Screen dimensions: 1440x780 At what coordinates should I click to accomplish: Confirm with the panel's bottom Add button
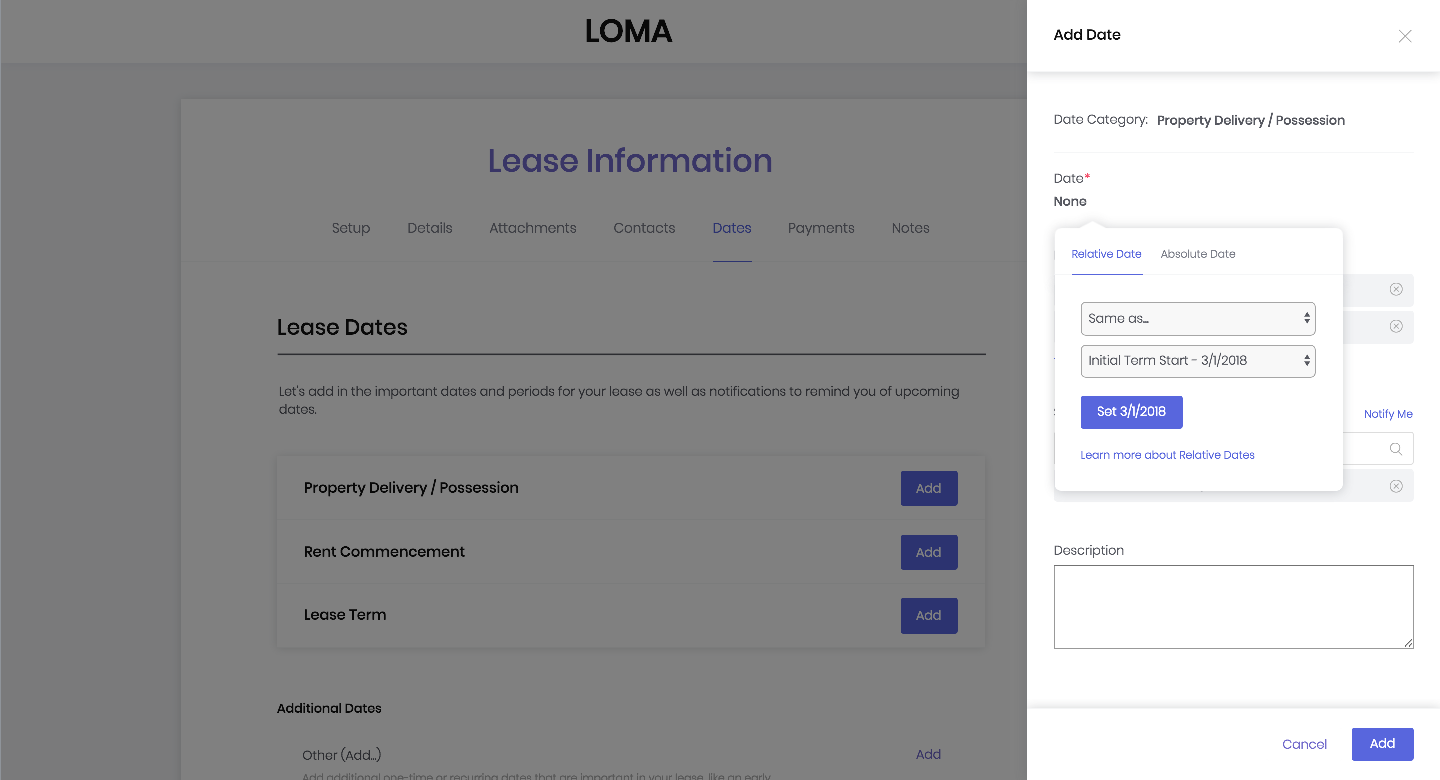(1382, 744)
